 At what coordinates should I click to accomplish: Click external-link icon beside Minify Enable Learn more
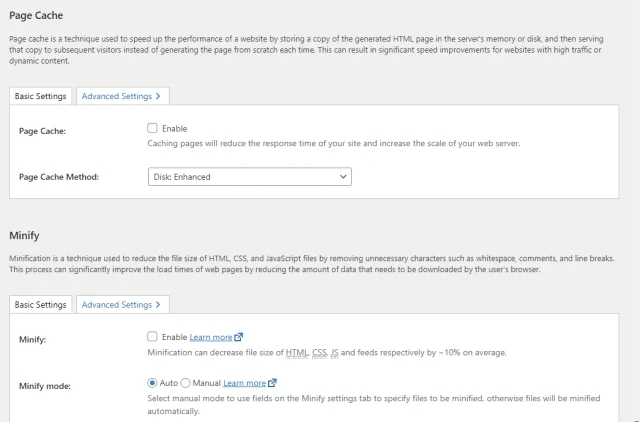(238, 337)
